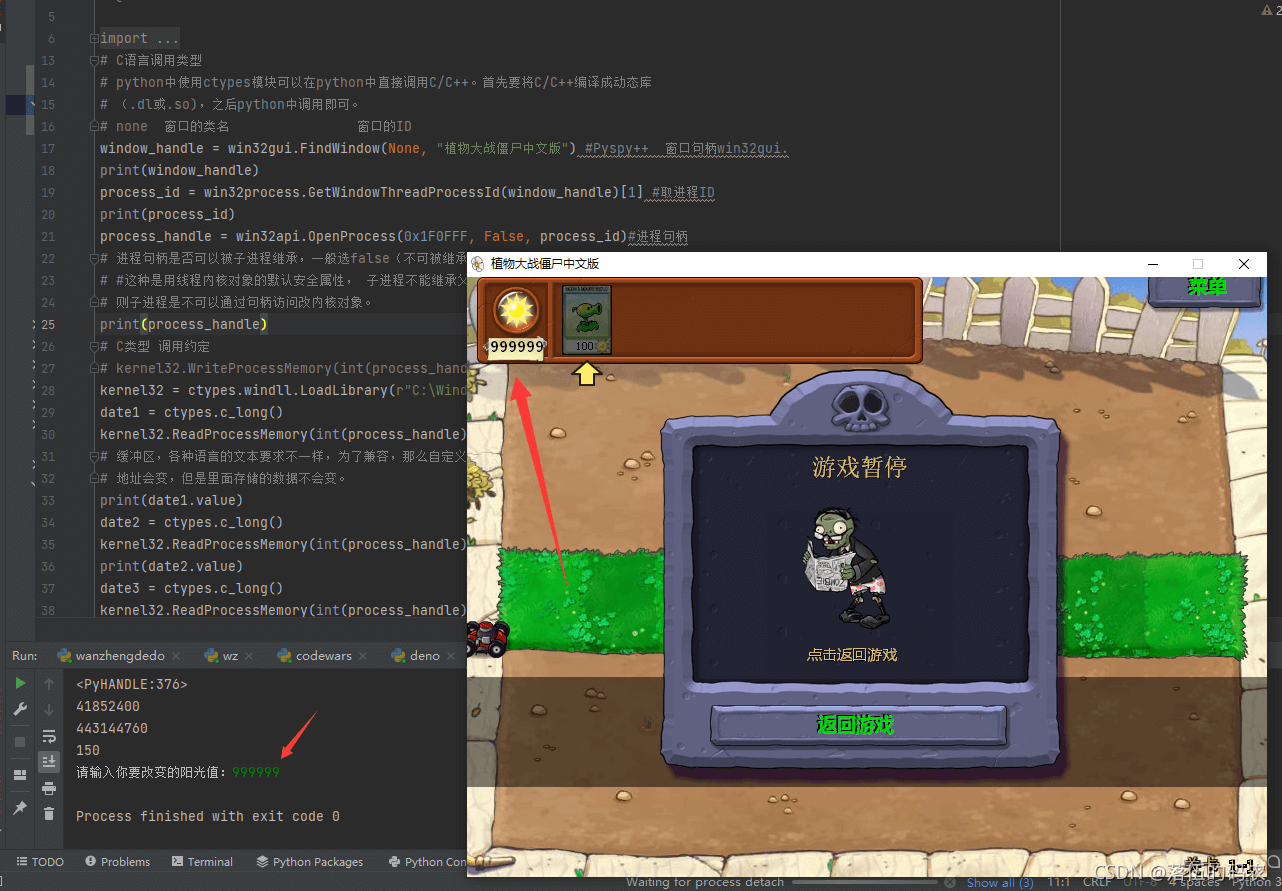Click the game window title bar icon
This screenshot has width=1282, height=891.
(x=478, y=264)
